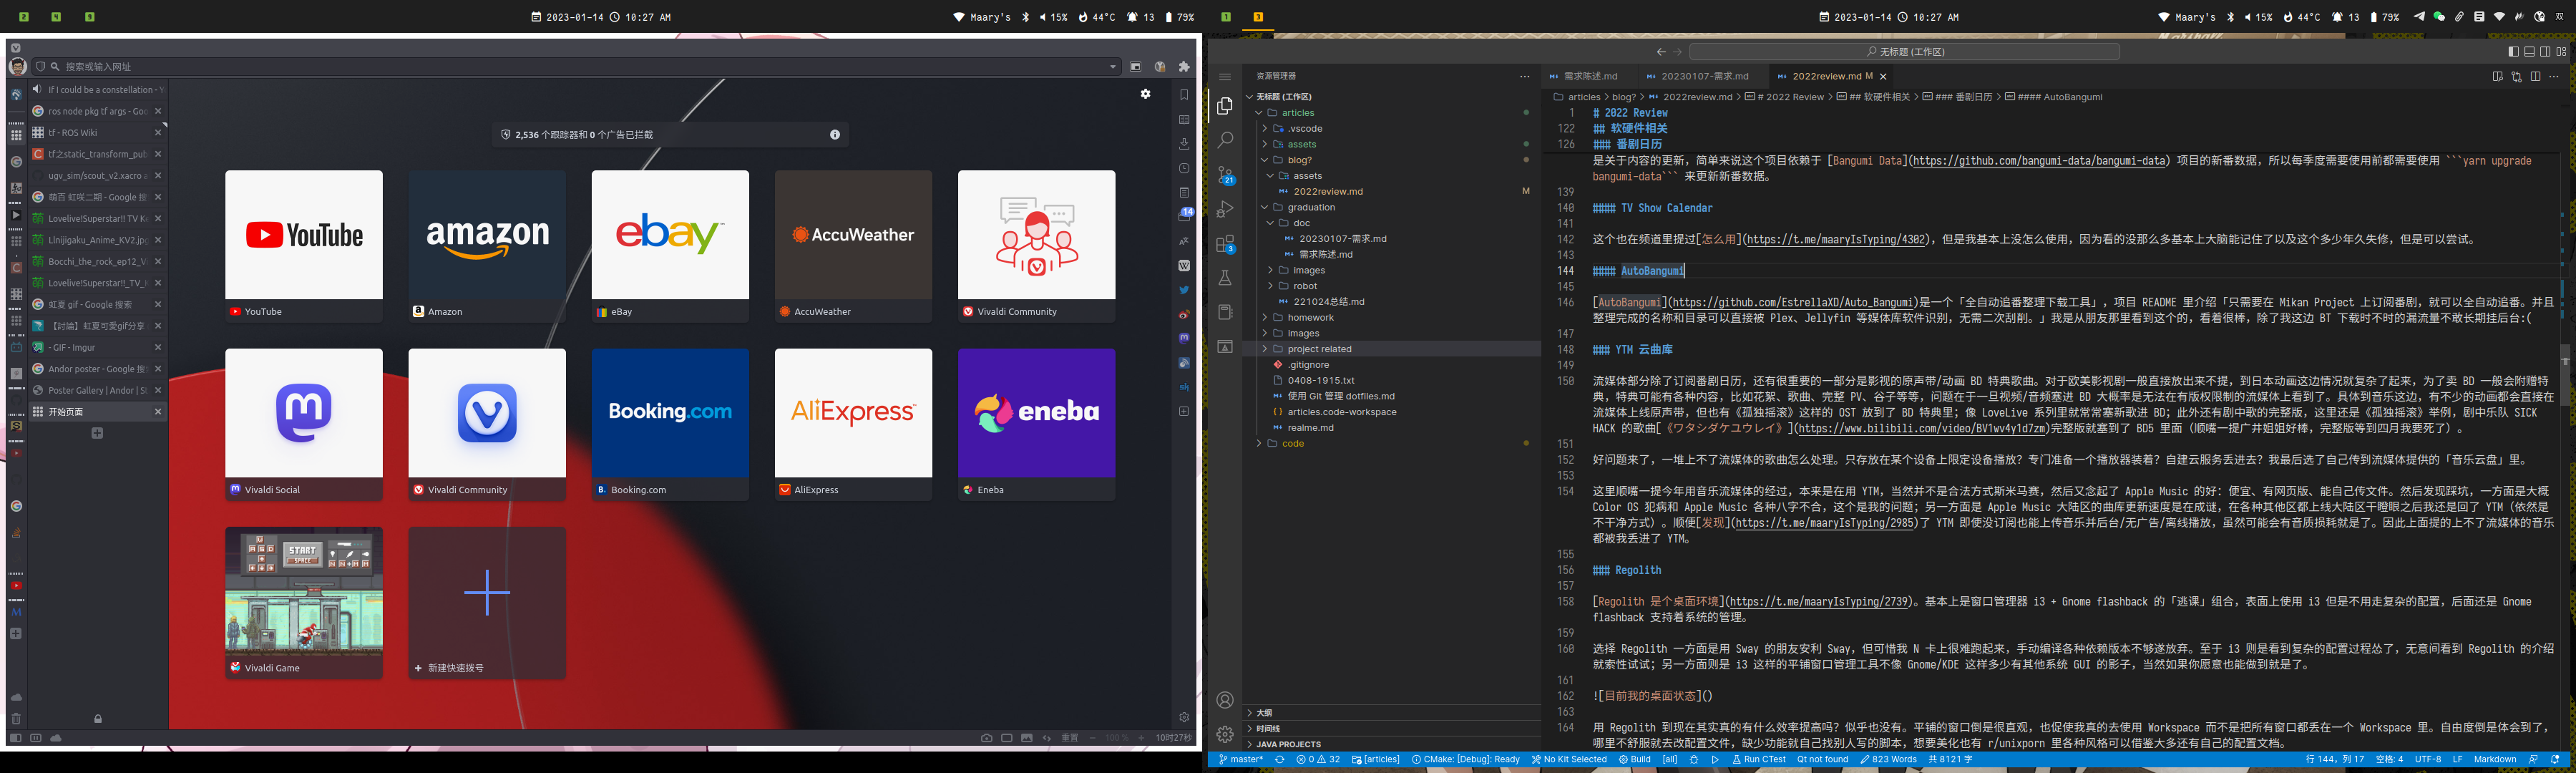Open the Twitter web panel in sidebar
Viewport: 2576px width, 773px height.
(1184, 290)
